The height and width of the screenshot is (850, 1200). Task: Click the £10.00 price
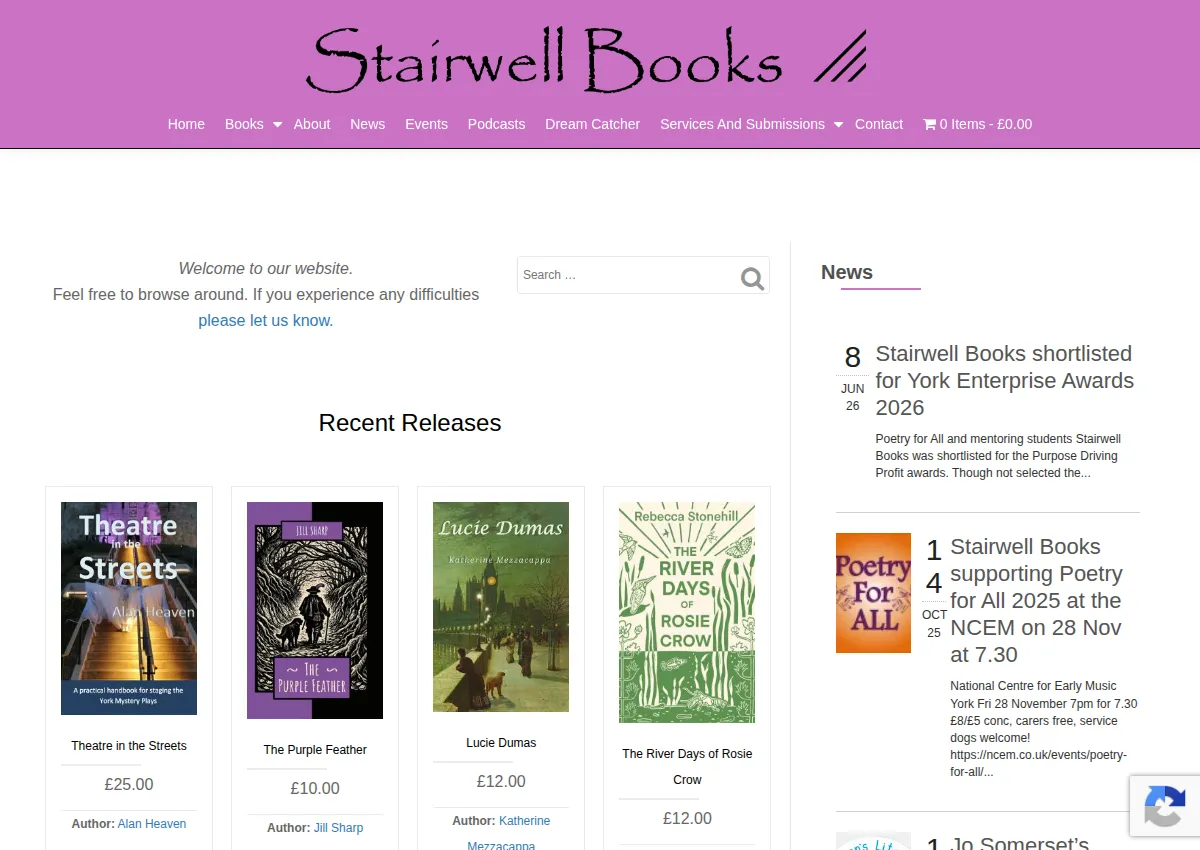315,789
